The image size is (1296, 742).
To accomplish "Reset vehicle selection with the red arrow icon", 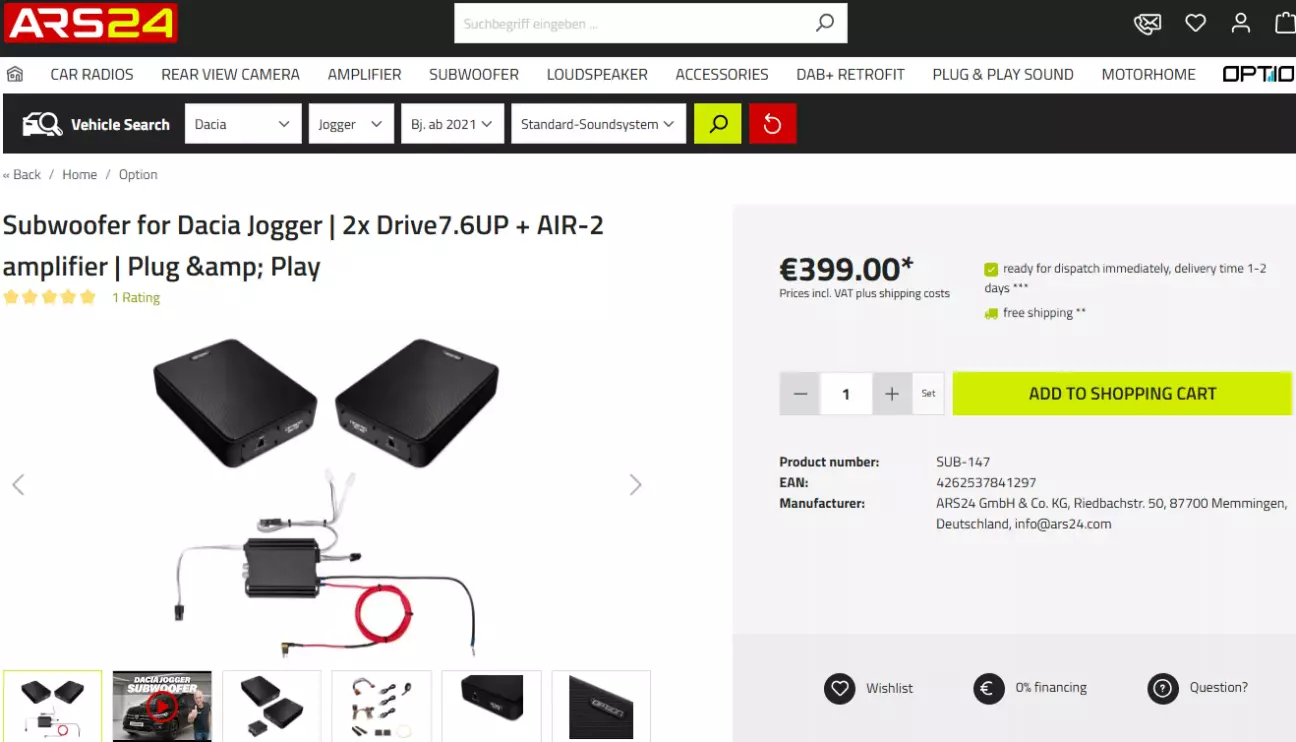I will point(772,124).
